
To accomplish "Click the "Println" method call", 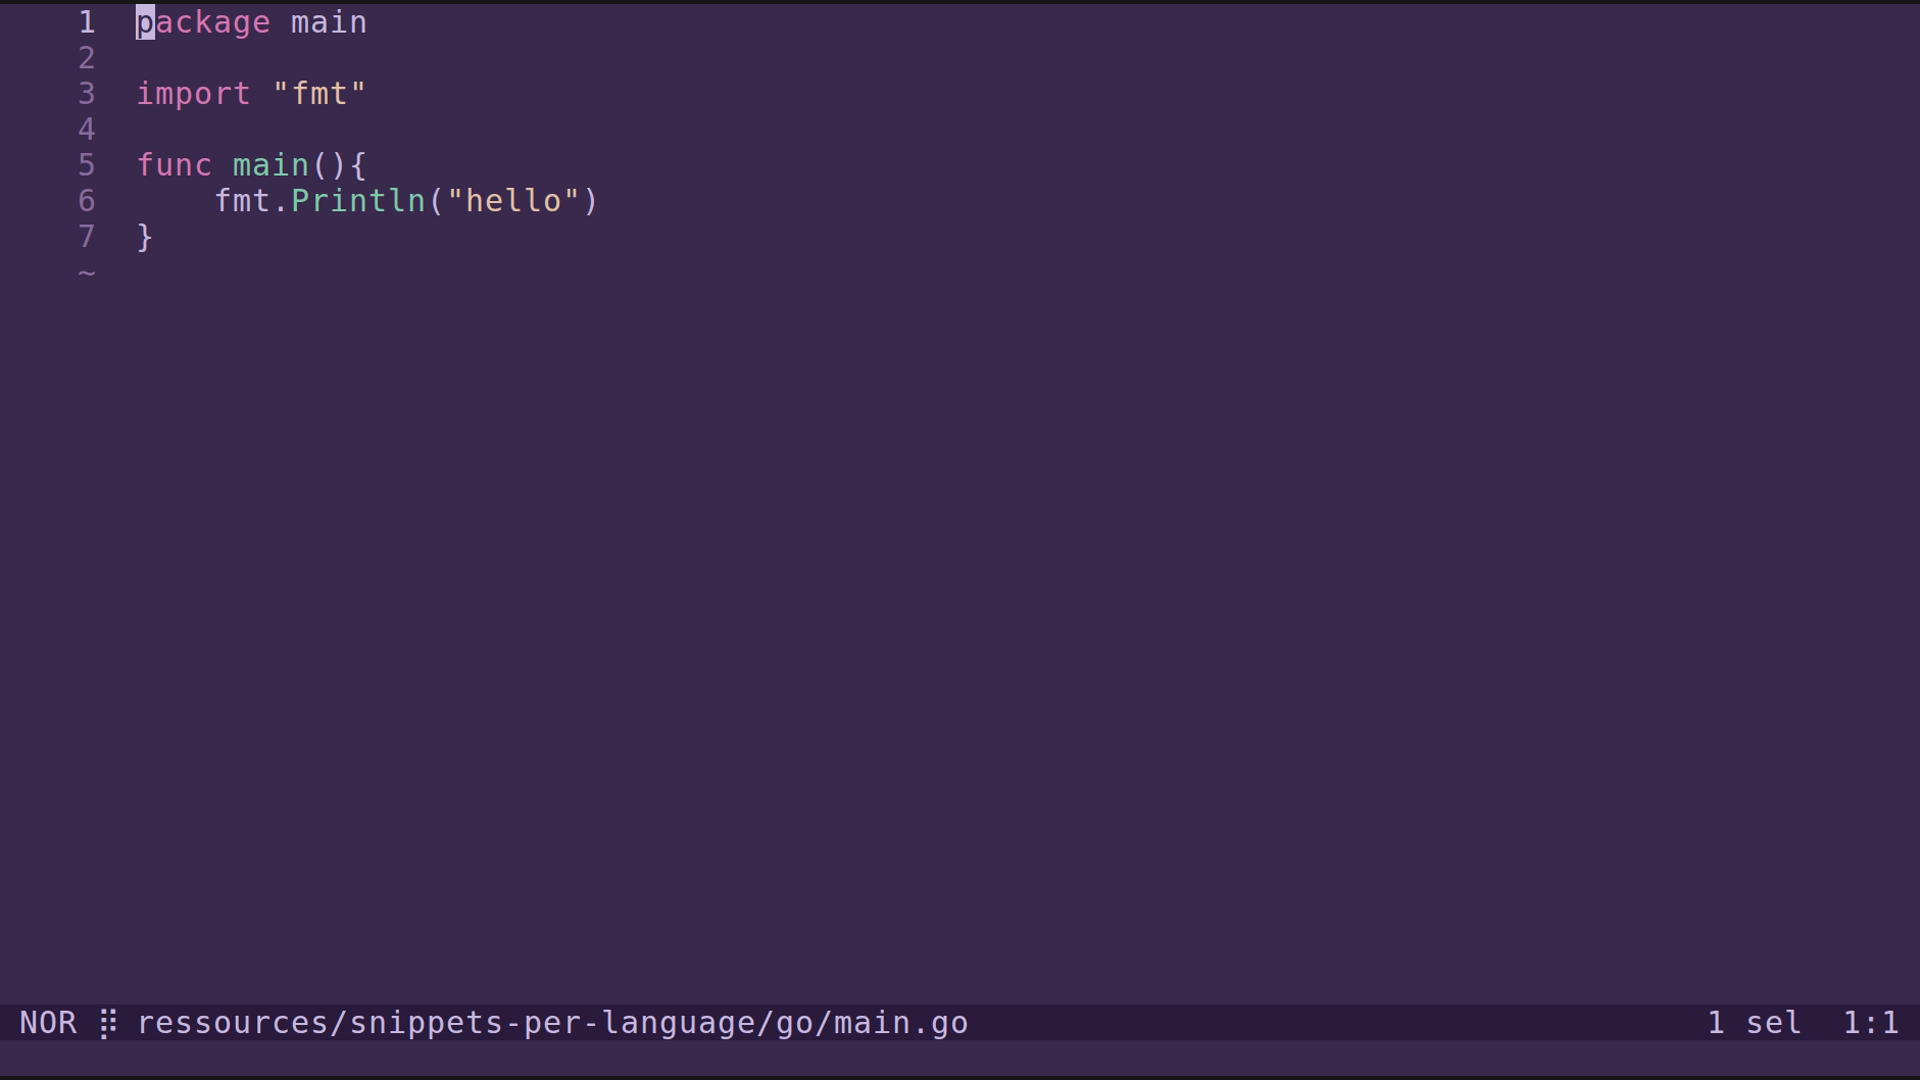I will pyautogui.click(x=358, y=201).
